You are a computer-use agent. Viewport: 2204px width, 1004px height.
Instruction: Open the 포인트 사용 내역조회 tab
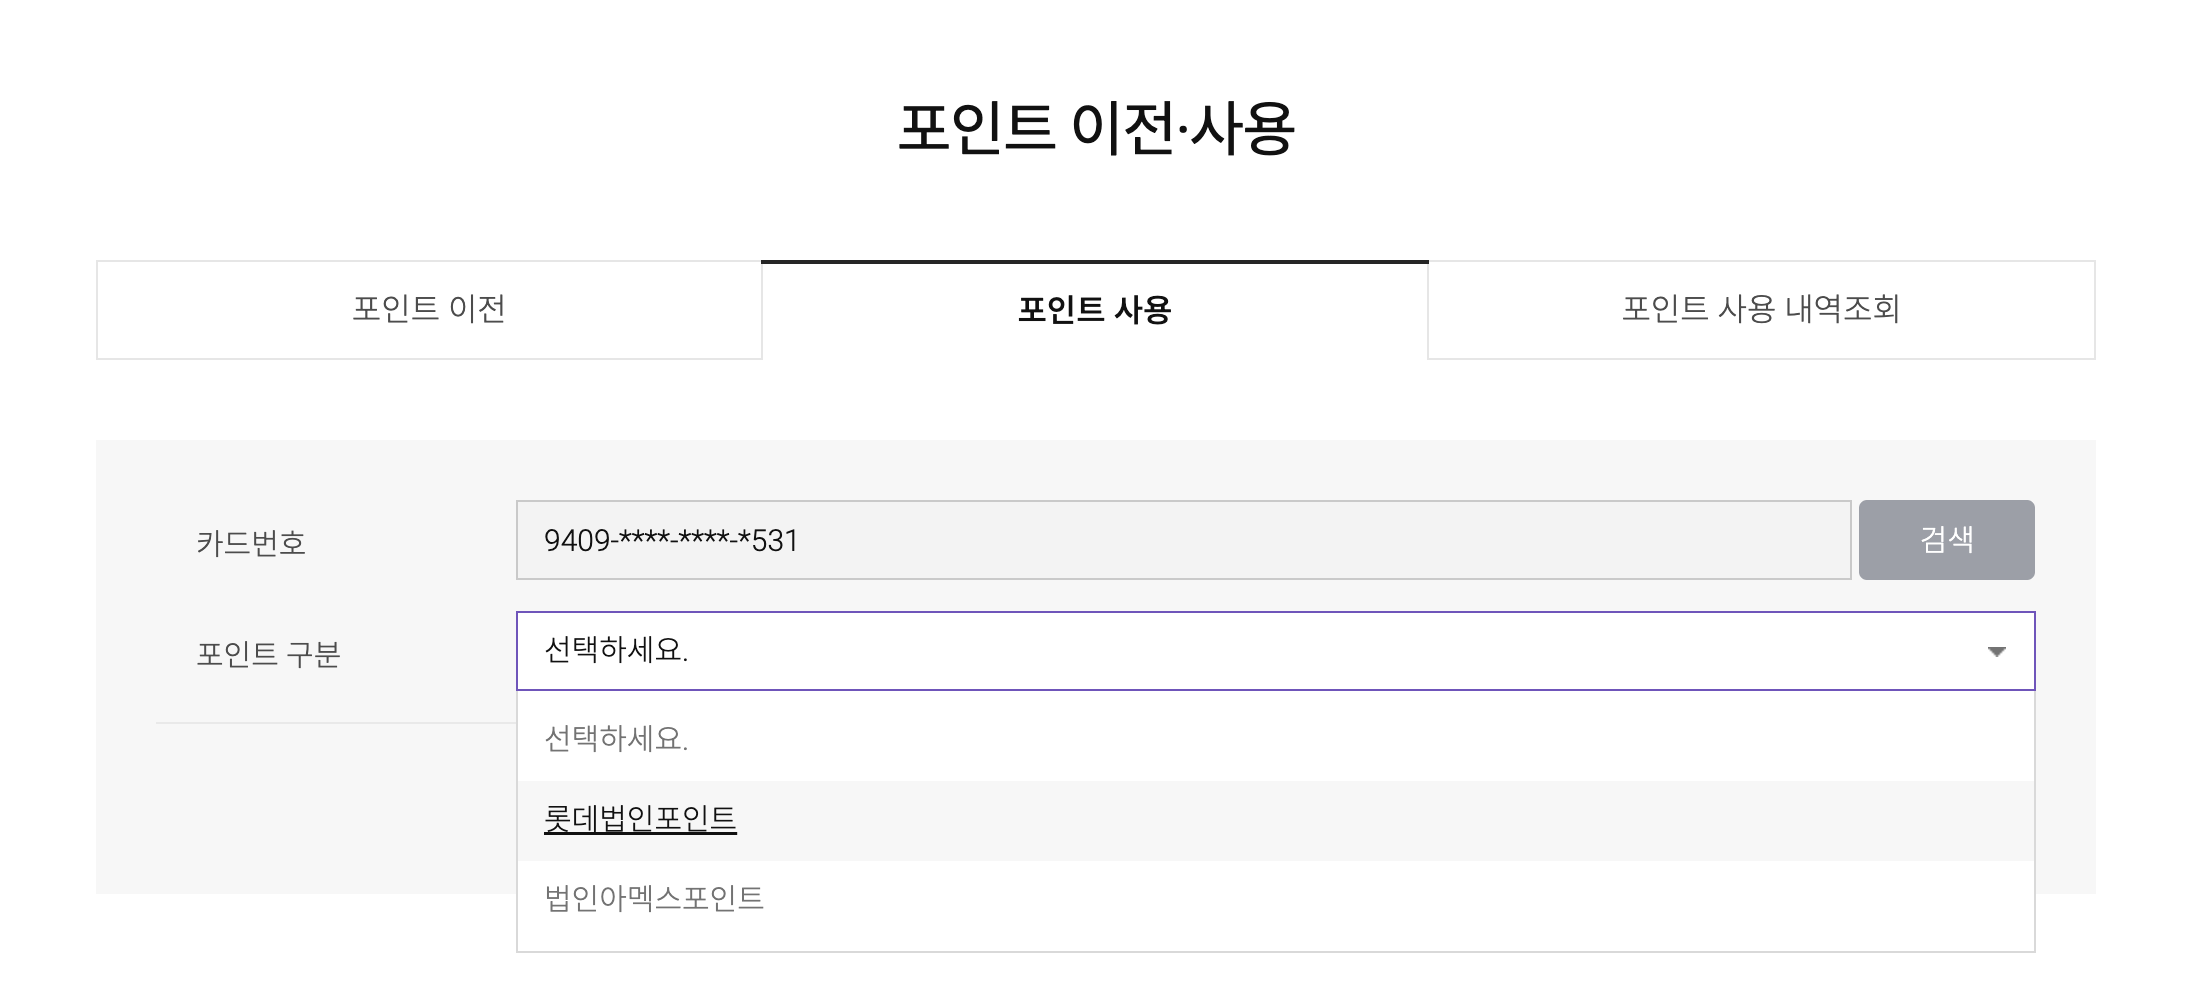(1761, 310)
